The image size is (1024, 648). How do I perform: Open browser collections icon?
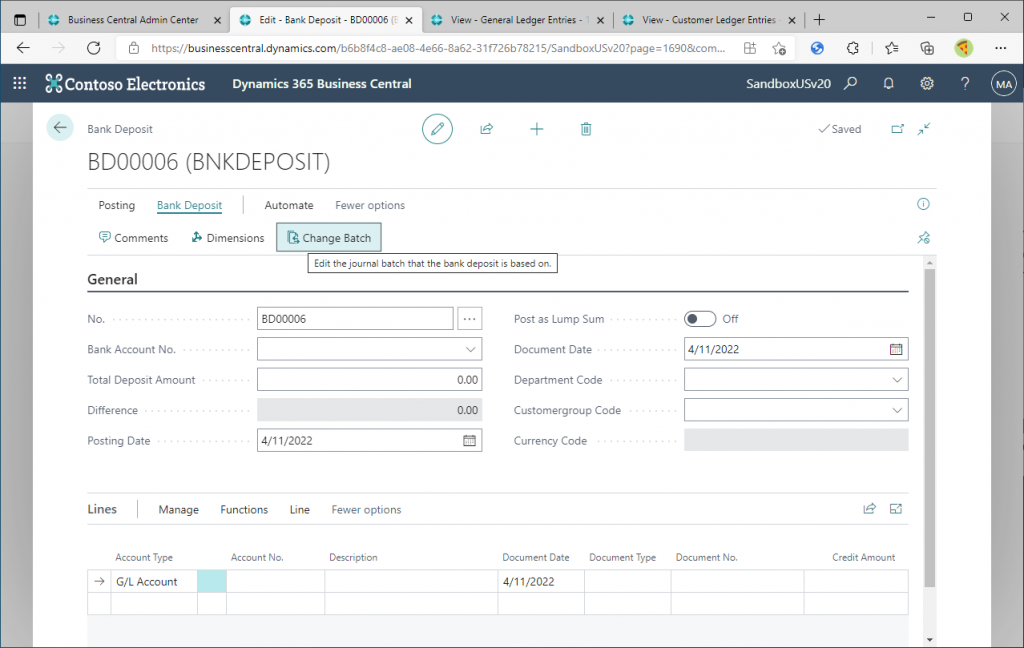(x=927, y=48)
